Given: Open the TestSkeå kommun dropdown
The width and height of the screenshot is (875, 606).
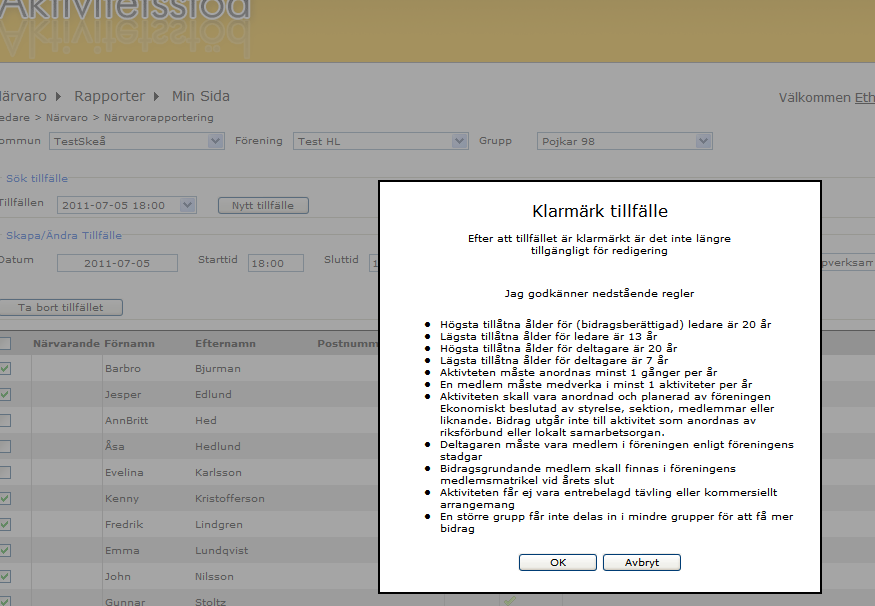Looking at the screenshot, I should tap(137, 141).
